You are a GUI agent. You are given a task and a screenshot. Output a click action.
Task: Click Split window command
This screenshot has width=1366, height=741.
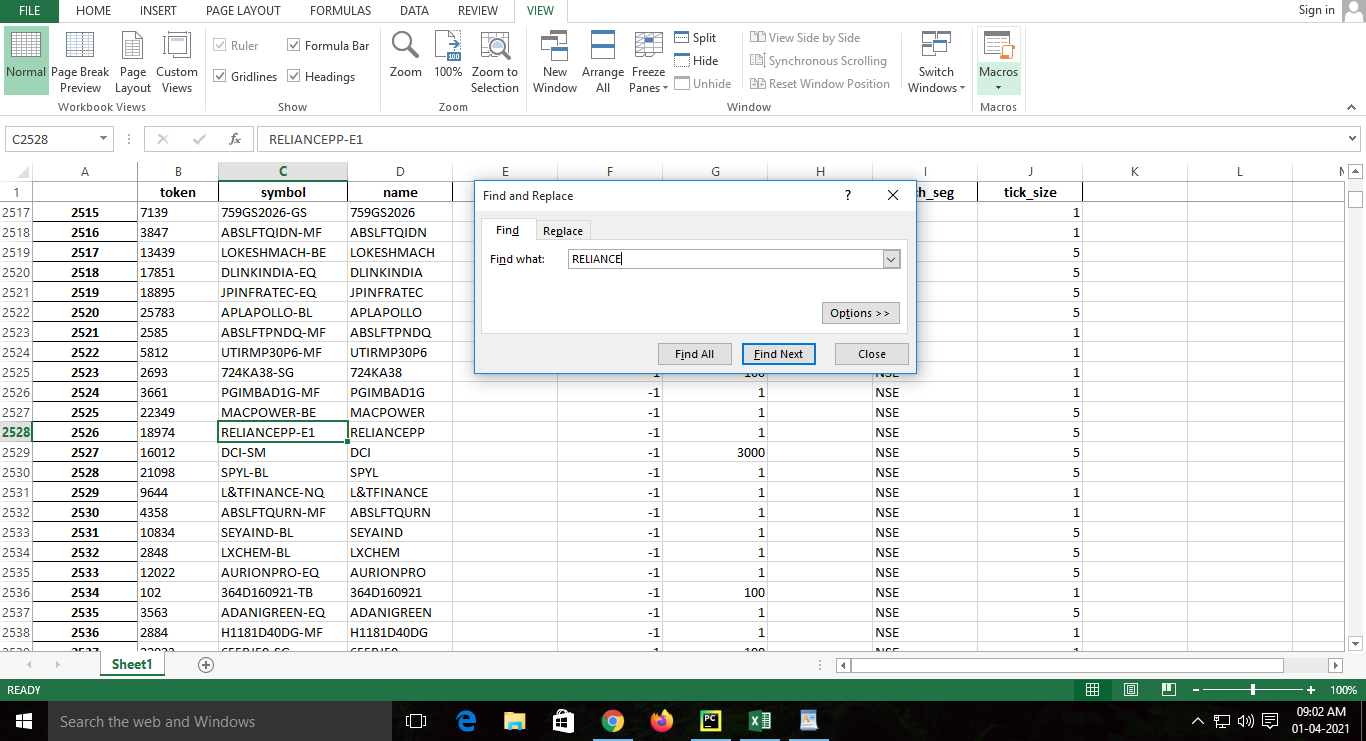696,38
